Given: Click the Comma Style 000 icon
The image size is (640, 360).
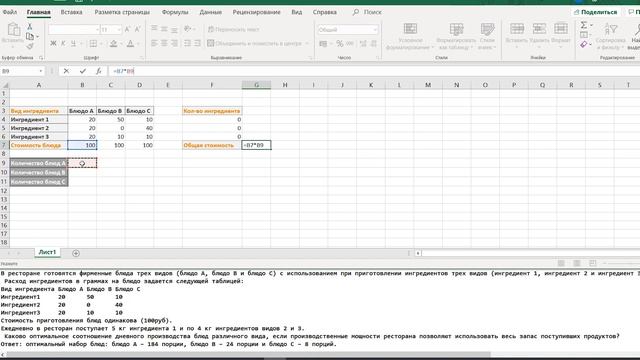Looking at the screenshot, I should pos(350,43).
